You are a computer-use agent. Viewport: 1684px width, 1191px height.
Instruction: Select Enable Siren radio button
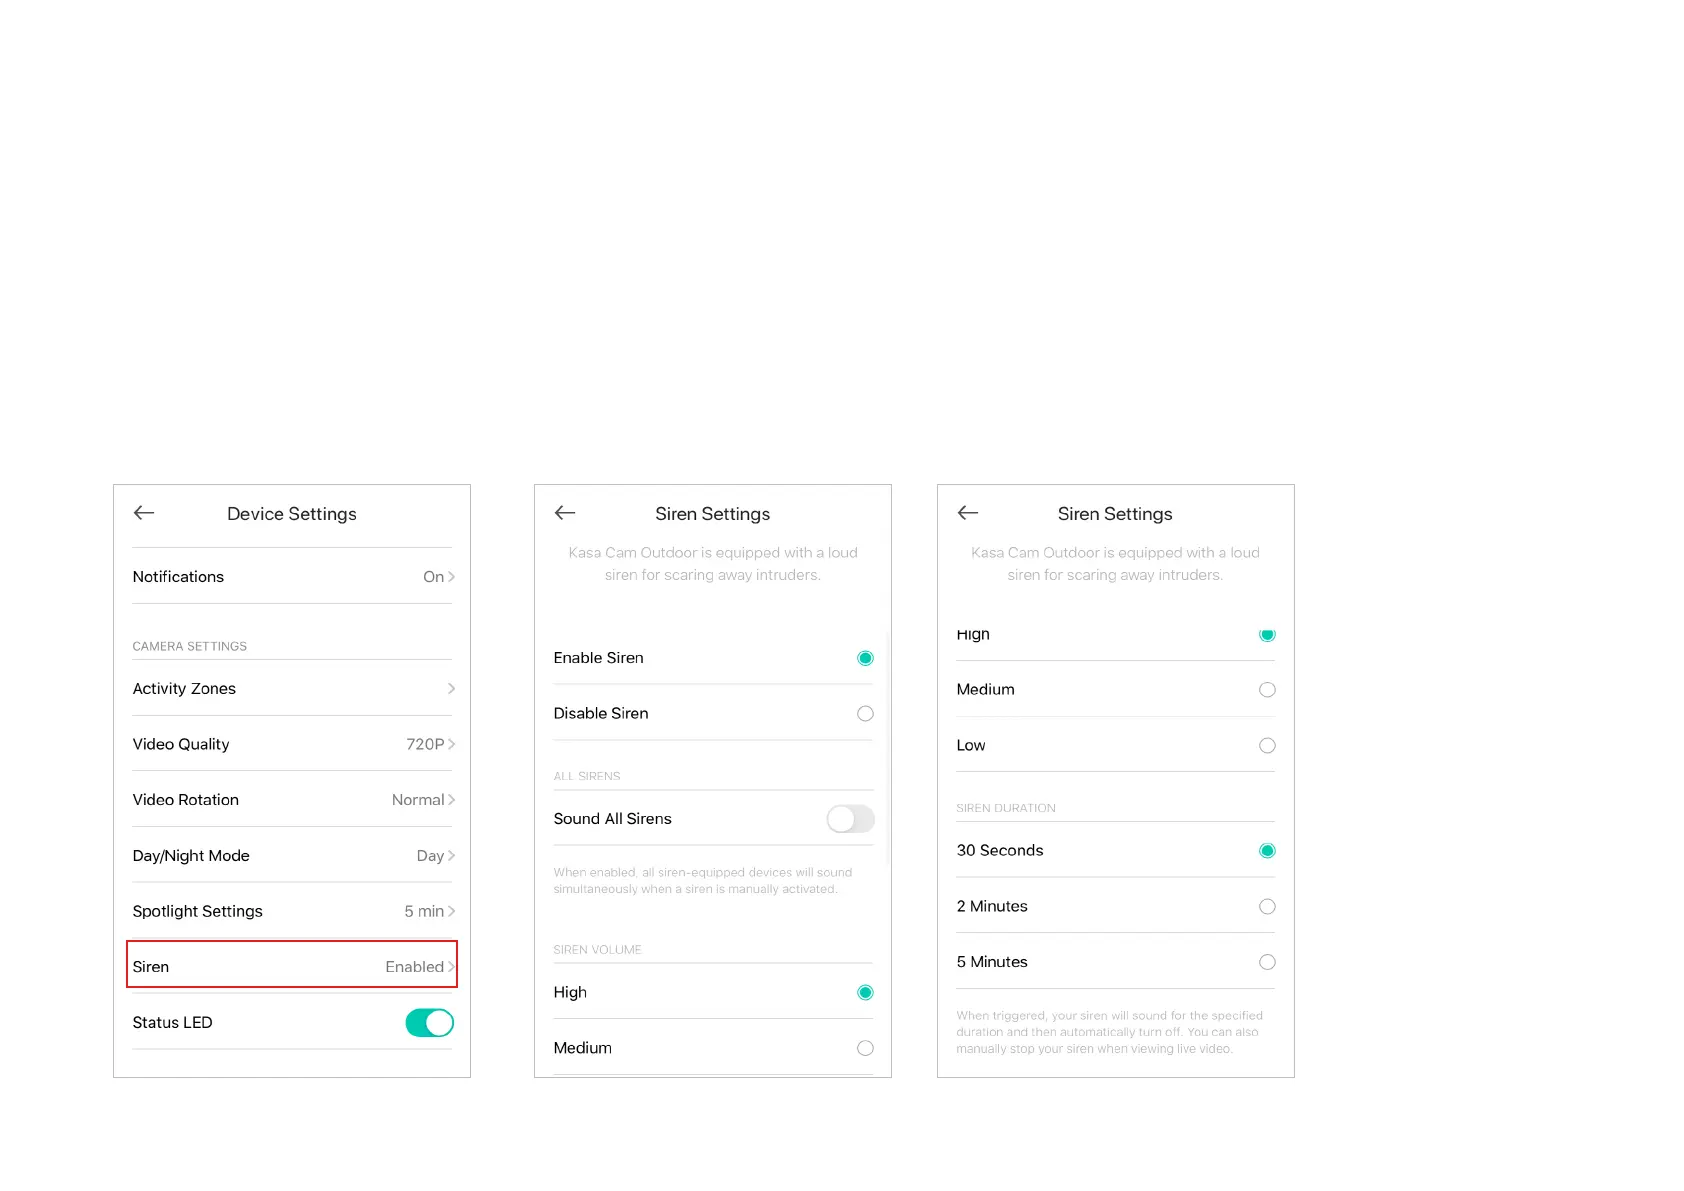pos(865,658)
